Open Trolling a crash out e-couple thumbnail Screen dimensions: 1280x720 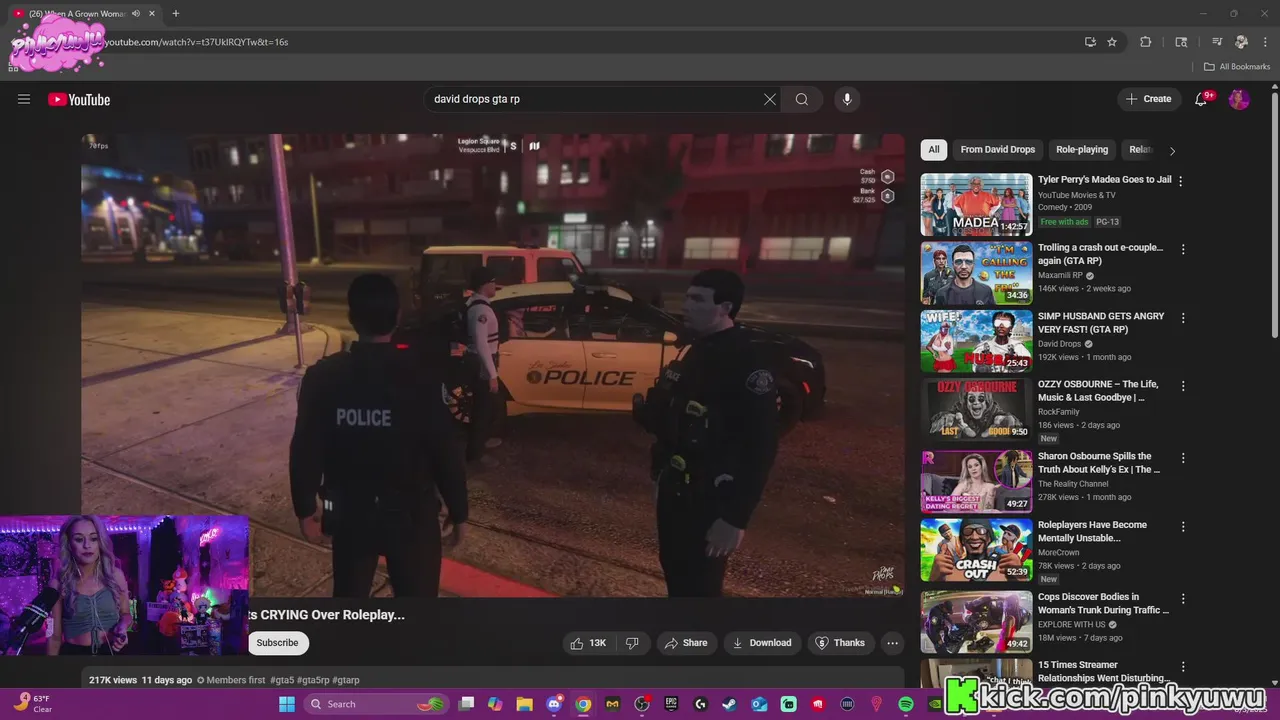coord(976,273)
